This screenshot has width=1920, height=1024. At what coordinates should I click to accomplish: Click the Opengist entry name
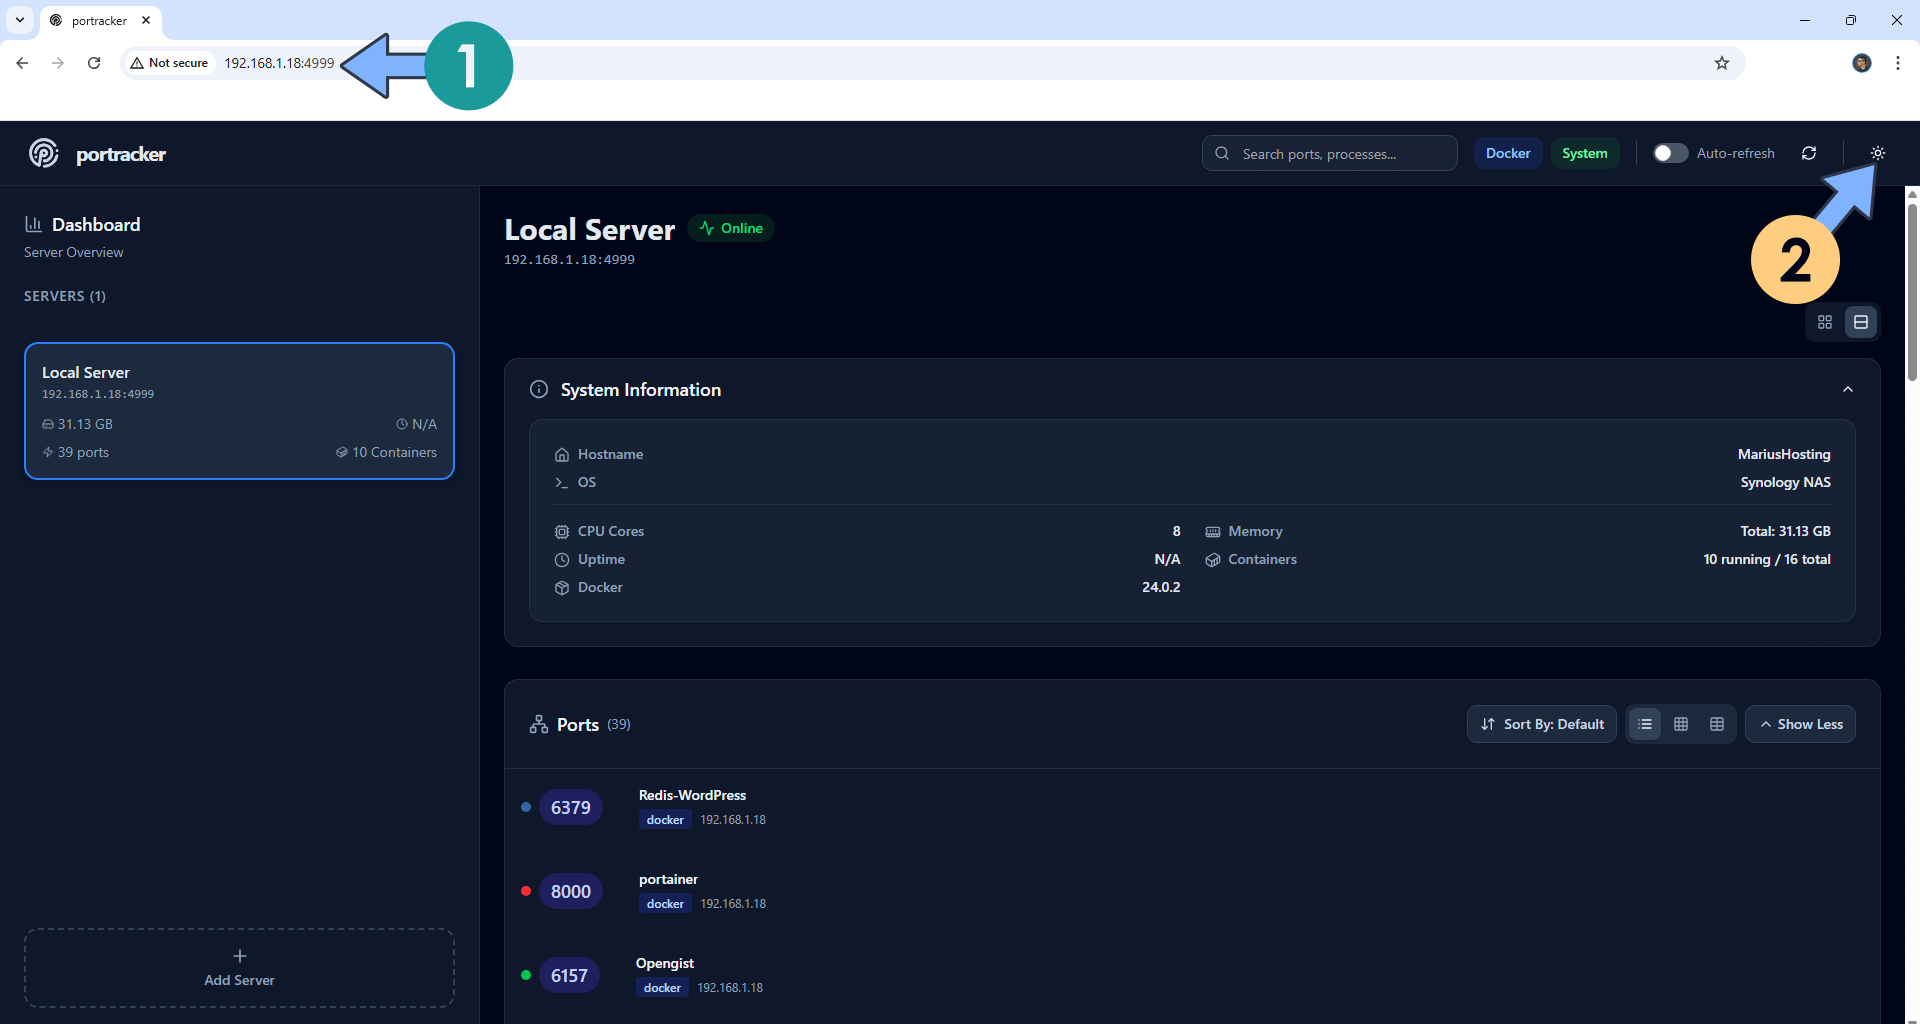[665, 963]
